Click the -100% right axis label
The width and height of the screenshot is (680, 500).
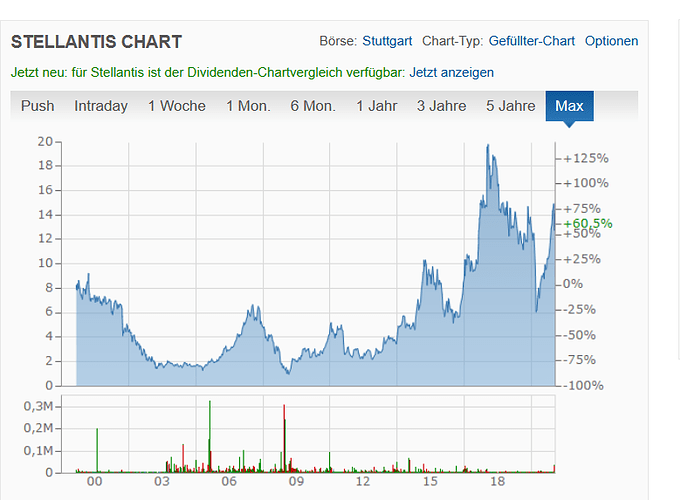coord(584,386)
